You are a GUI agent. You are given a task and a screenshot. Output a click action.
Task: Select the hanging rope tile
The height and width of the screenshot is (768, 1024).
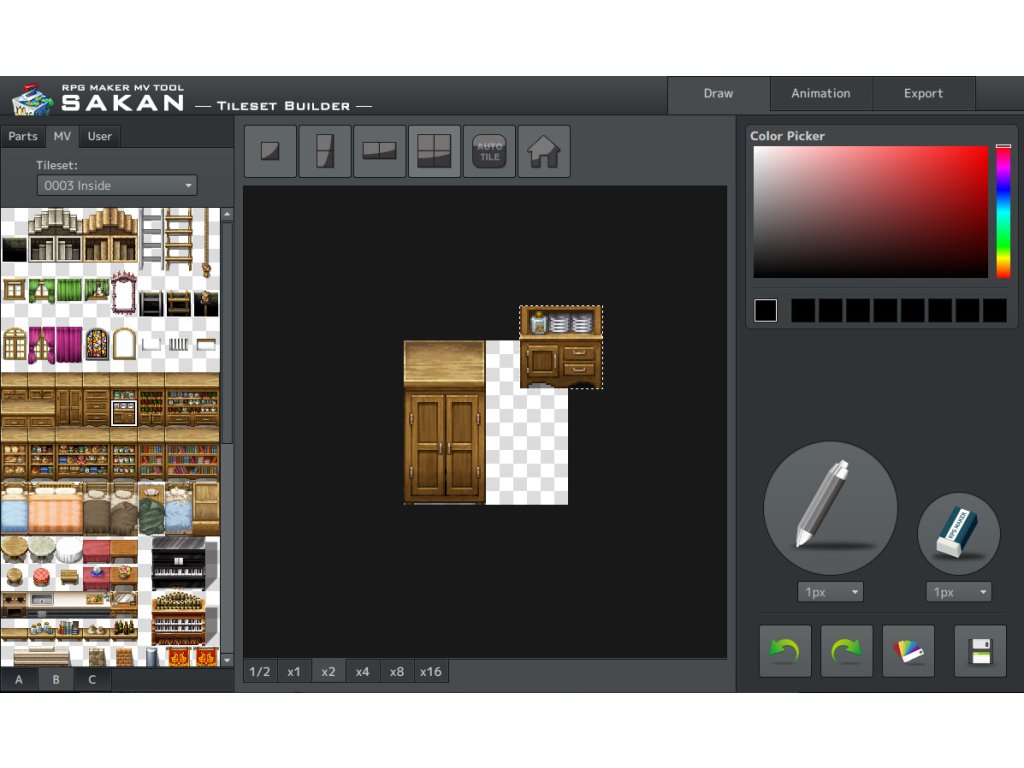pos(206,242)
